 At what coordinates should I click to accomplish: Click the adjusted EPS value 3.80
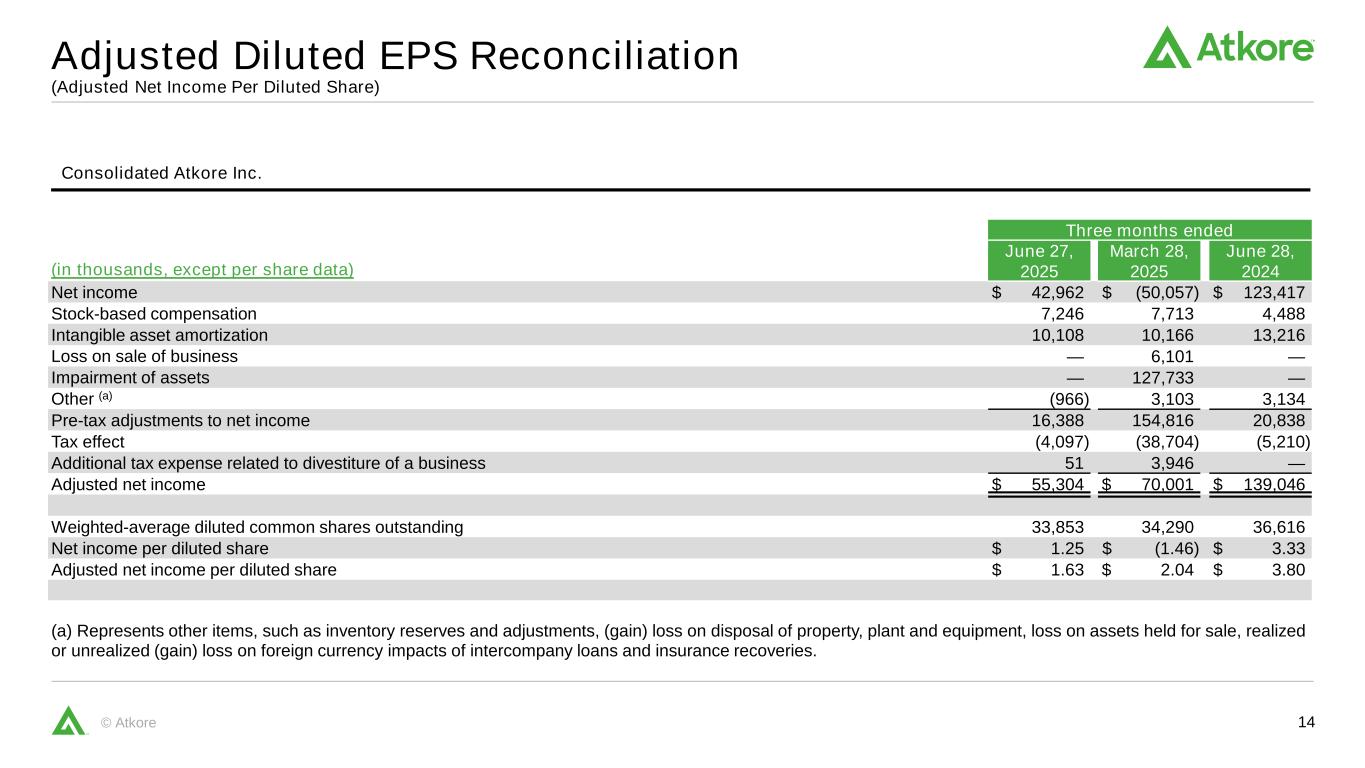pyautogui.click(x=1288, y=570)
